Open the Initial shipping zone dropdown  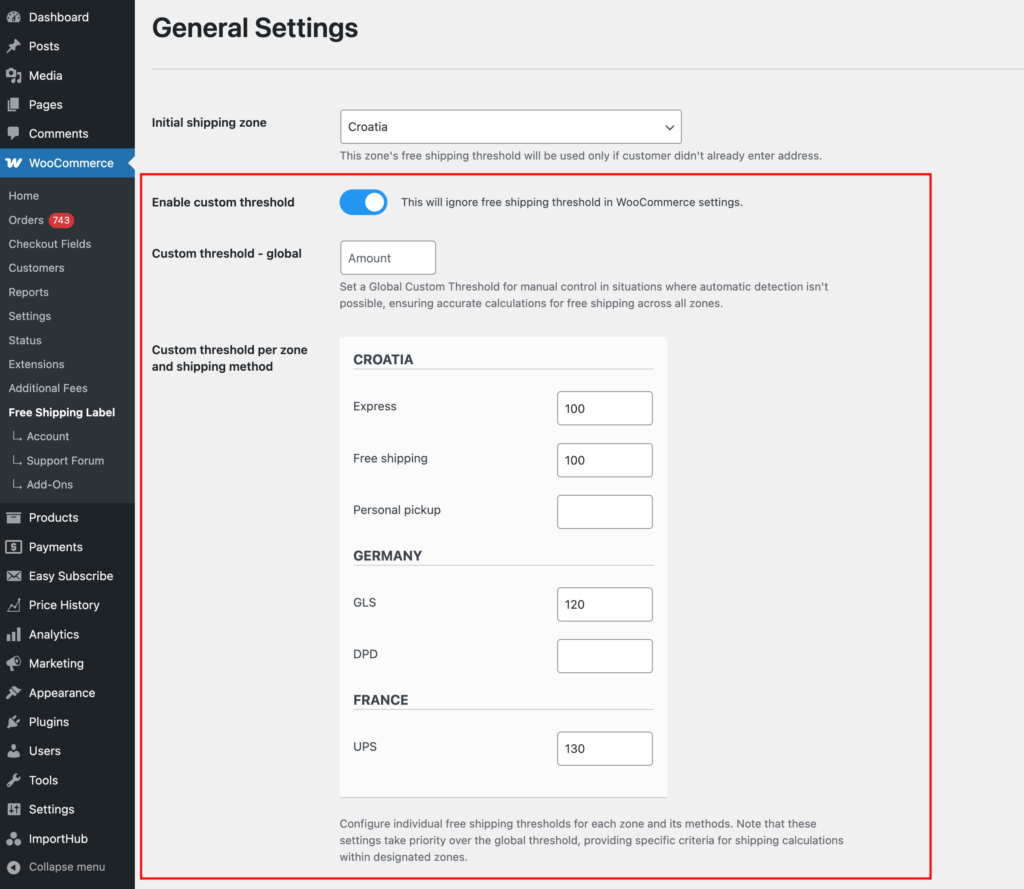coord(510,127)
